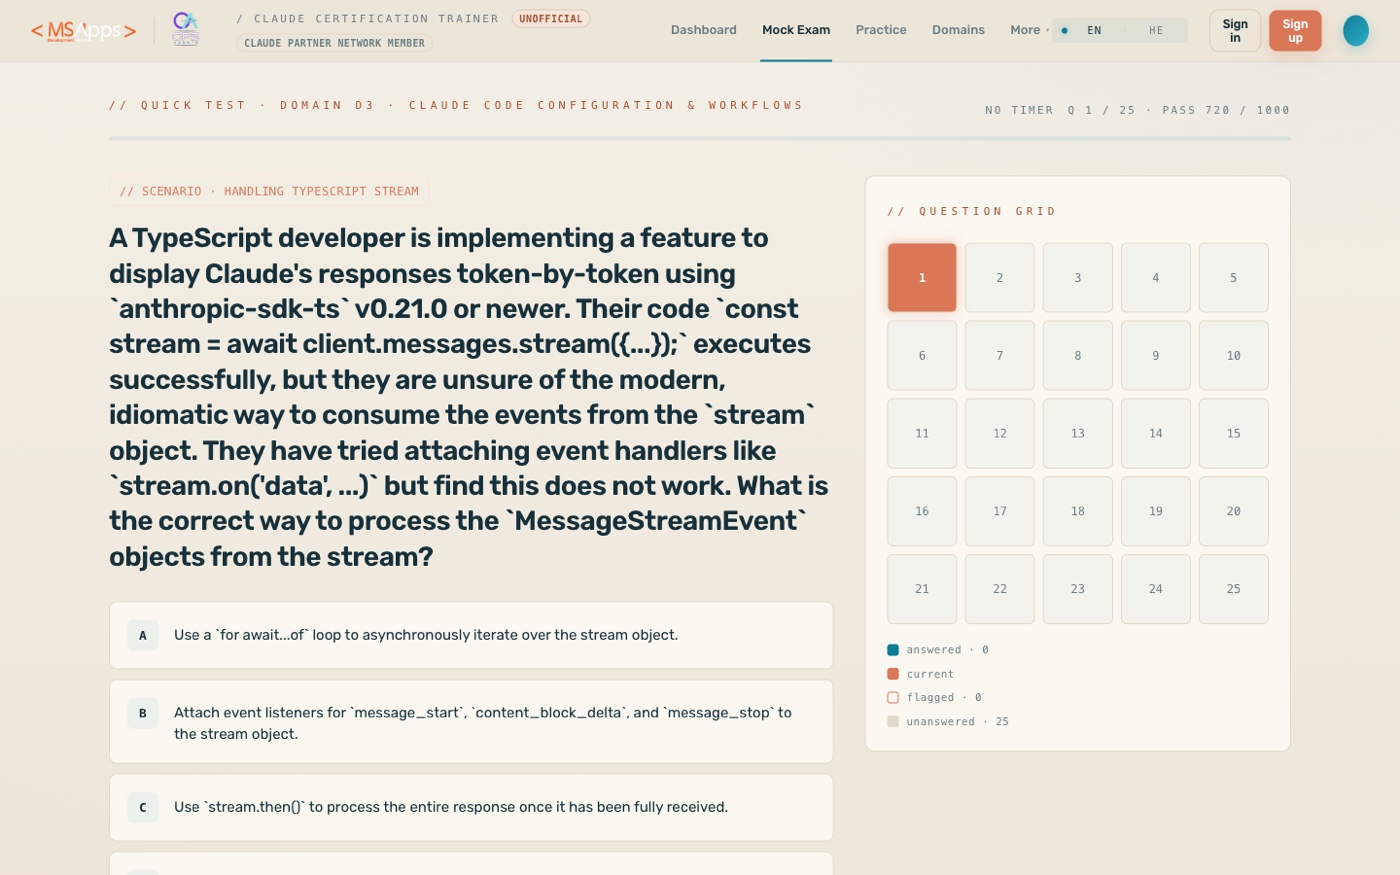Jump to question 10 in the grid
The height and width of the screenshot is (875, 1400).
point(1234,356)
